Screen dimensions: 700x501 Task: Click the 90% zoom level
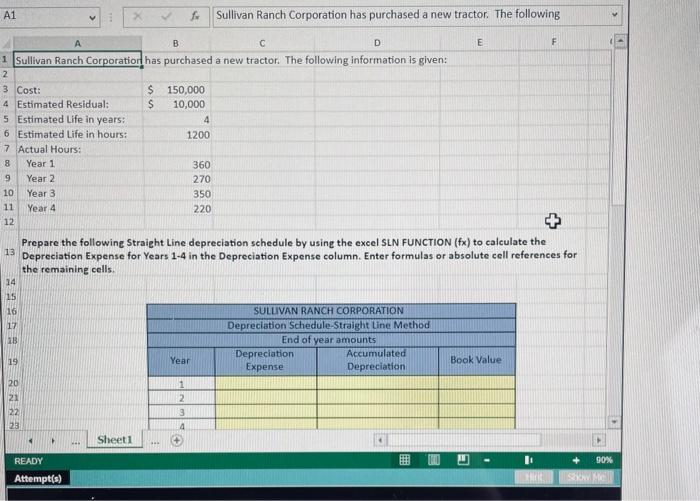[604, 460]
